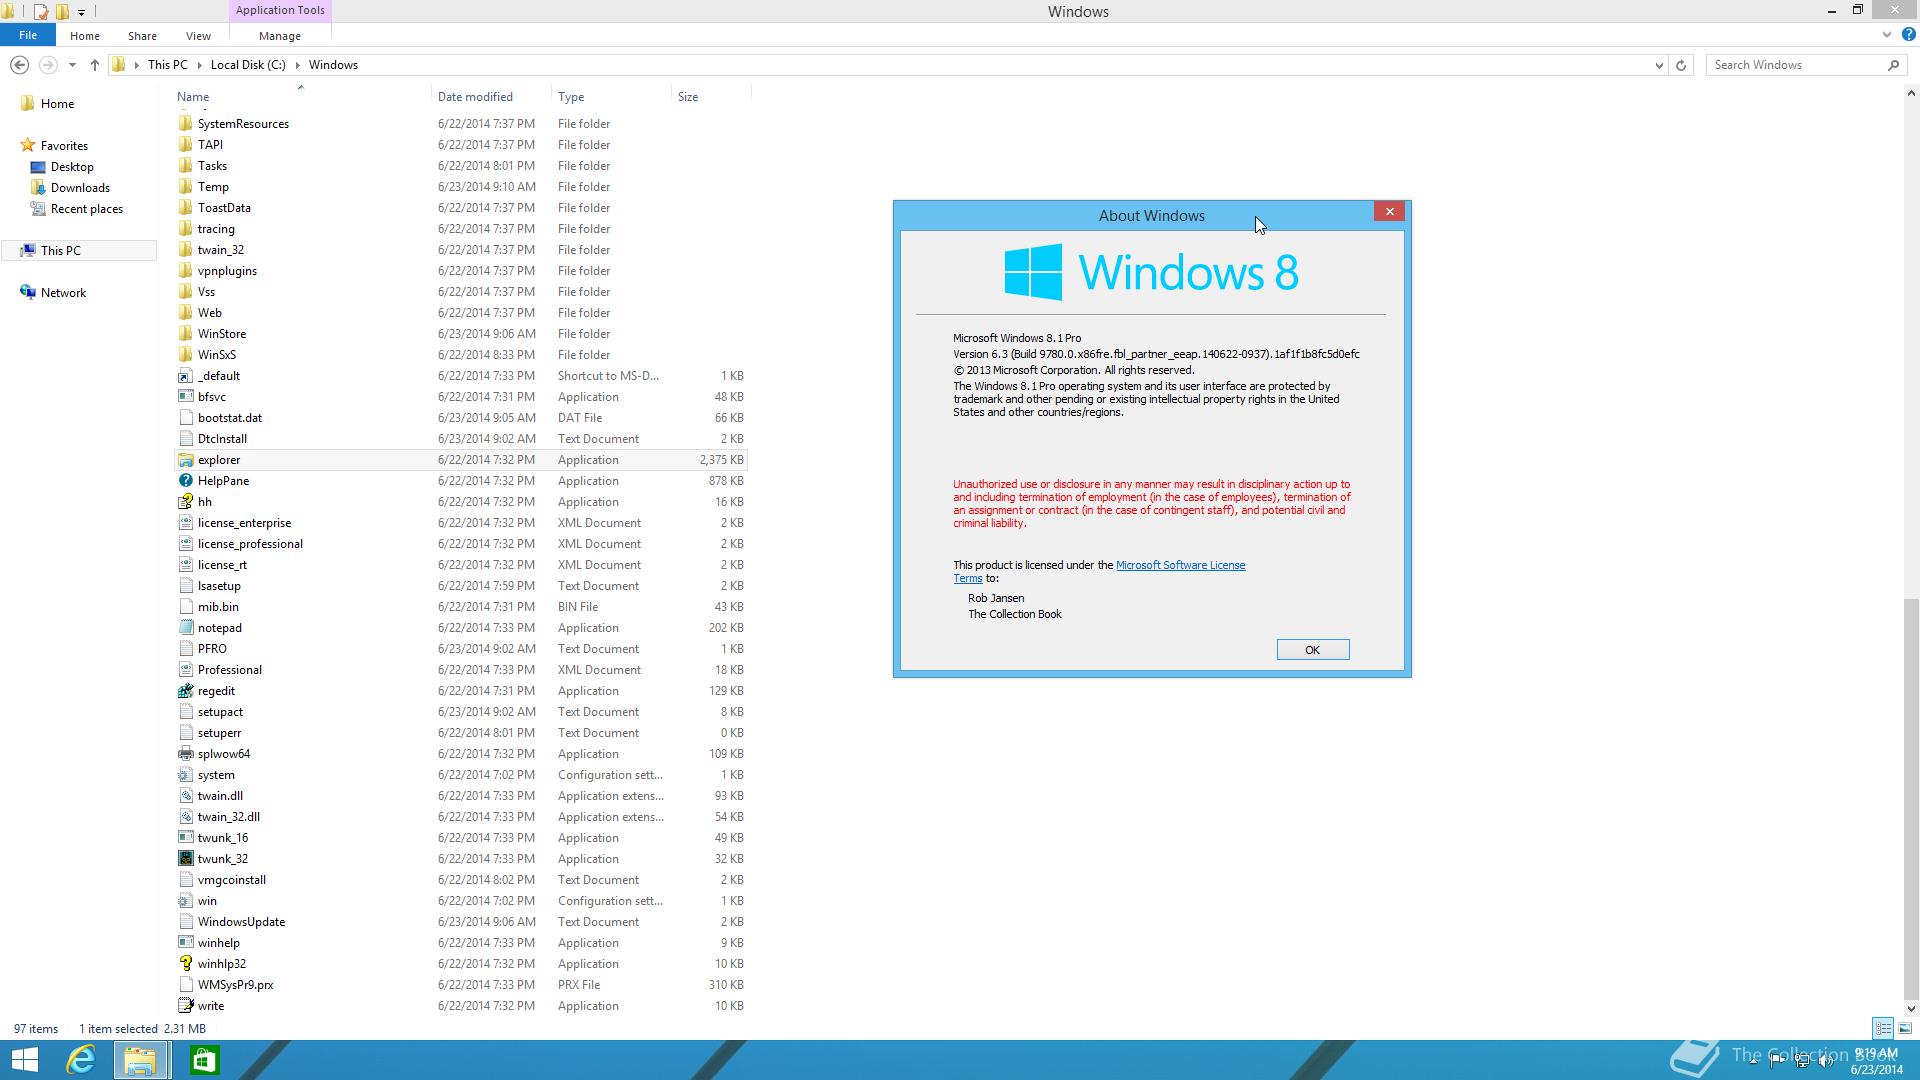Open Recent places in navigation pane

pos(86,209)
